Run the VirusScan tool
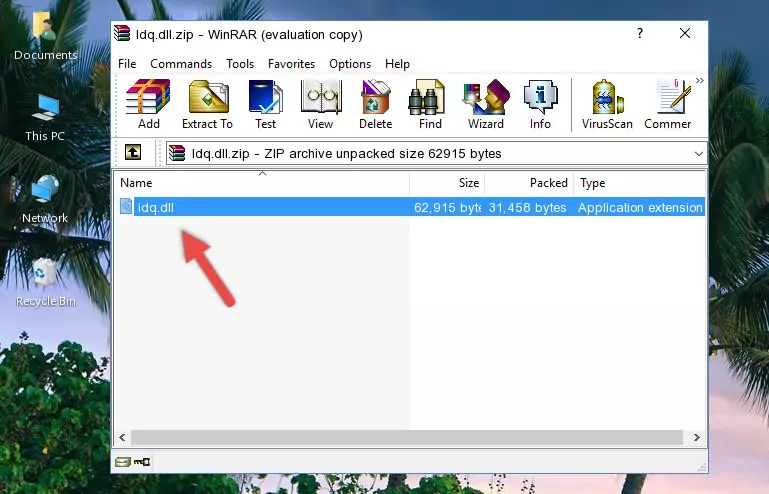Image resolution: width=769 pixels, height=494 pixels. click(607, 104)
